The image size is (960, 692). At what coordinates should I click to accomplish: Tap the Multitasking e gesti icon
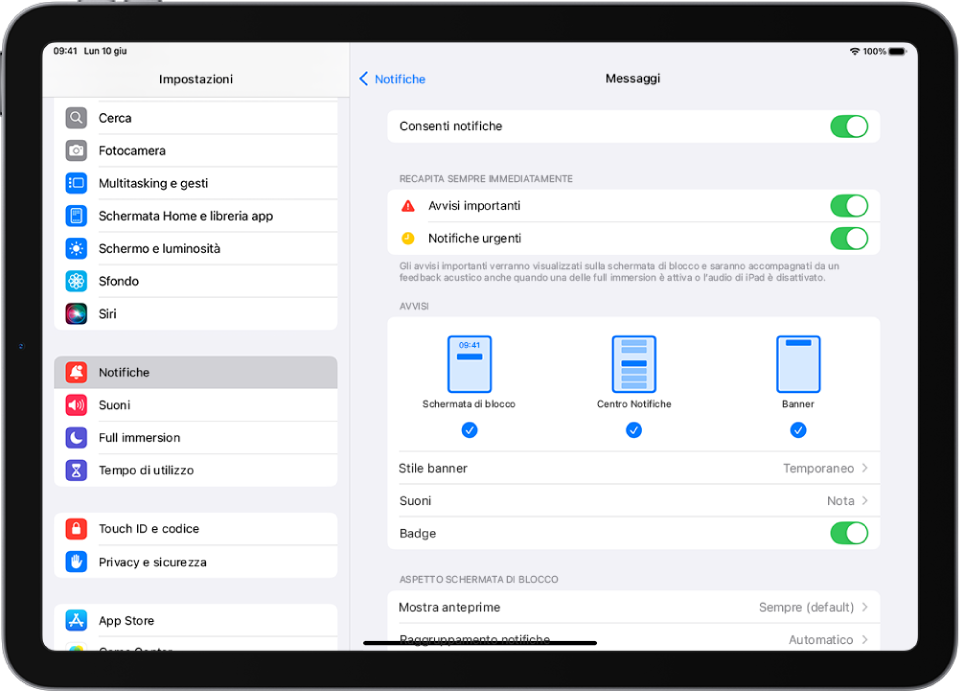click(x=76, y=182)
